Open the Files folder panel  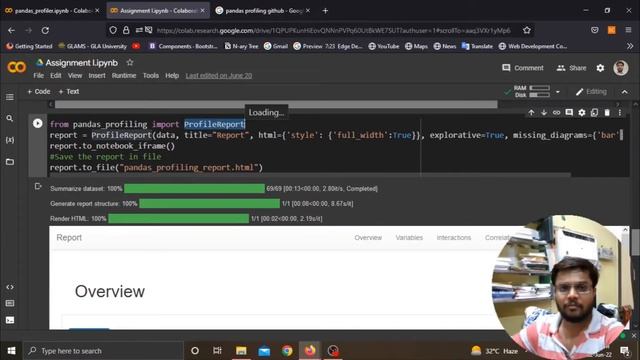[10, 162]
